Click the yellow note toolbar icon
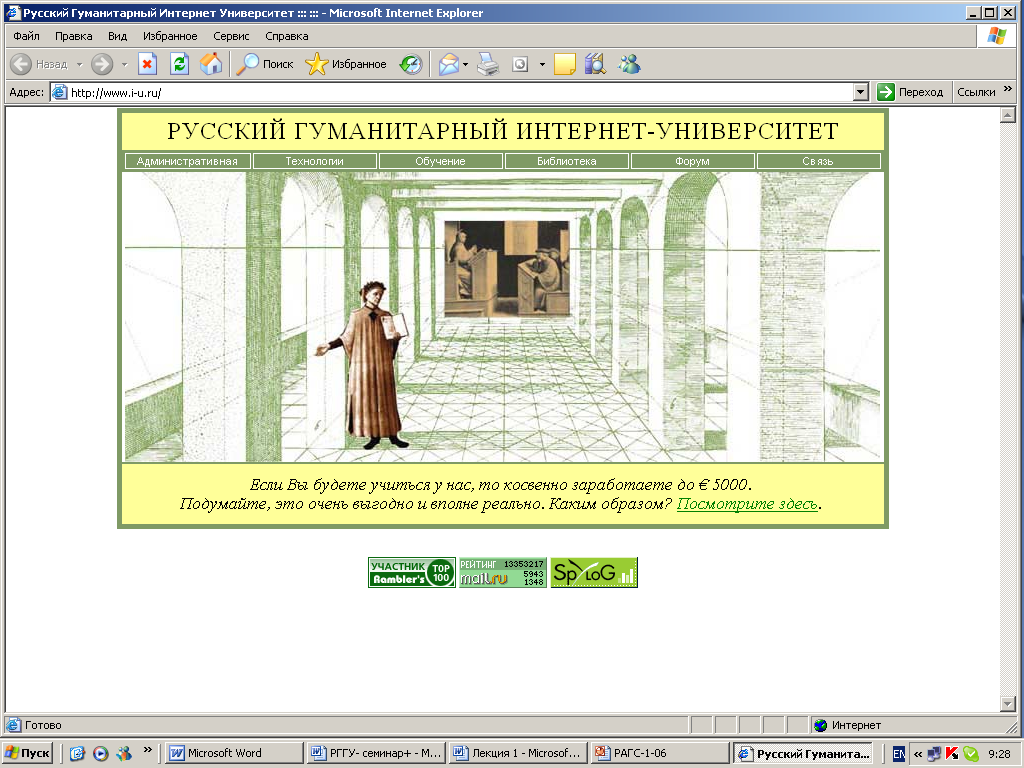 (564, 64)
